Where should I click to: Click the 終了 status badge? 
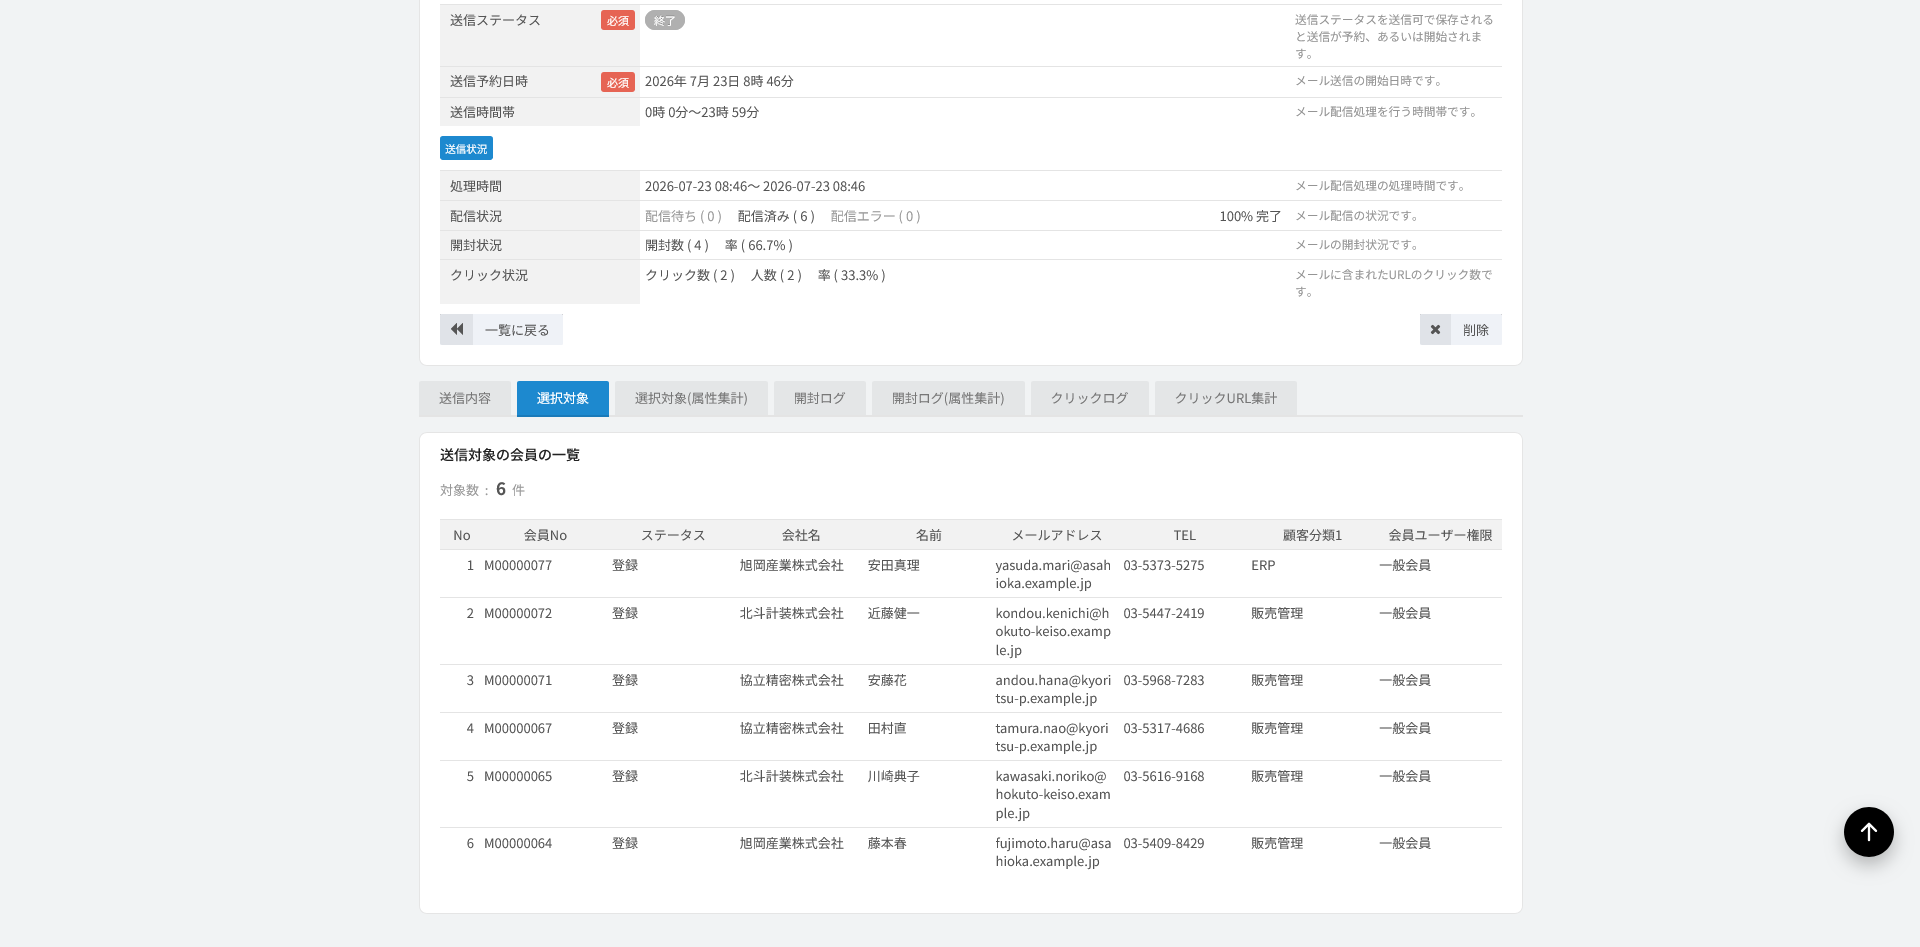(x=664, y=20)
